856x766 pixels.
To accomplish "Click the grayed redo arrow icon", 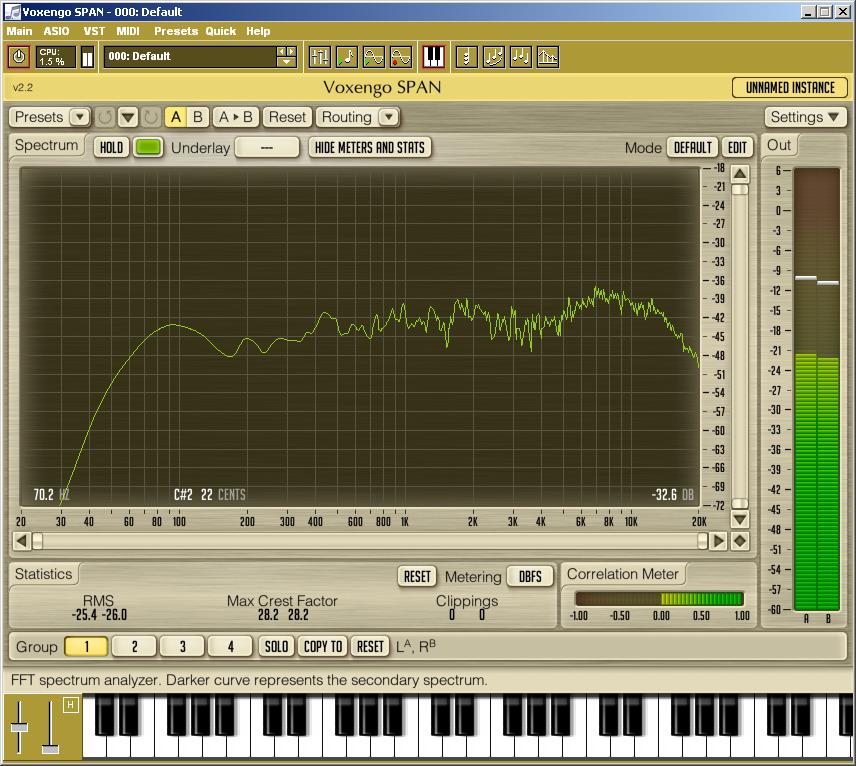I will [151, 117].
